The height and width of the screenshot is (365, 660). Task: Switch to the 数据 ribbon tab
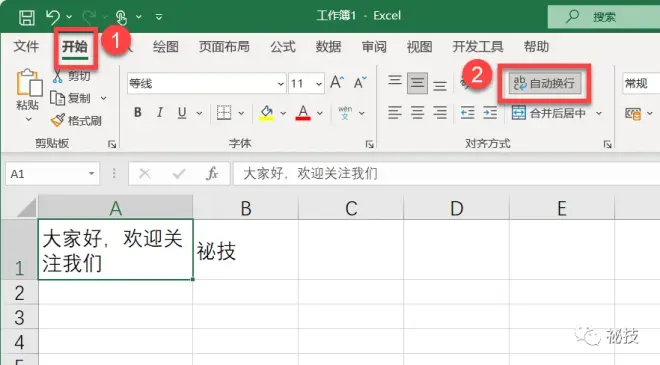[328, 47]
